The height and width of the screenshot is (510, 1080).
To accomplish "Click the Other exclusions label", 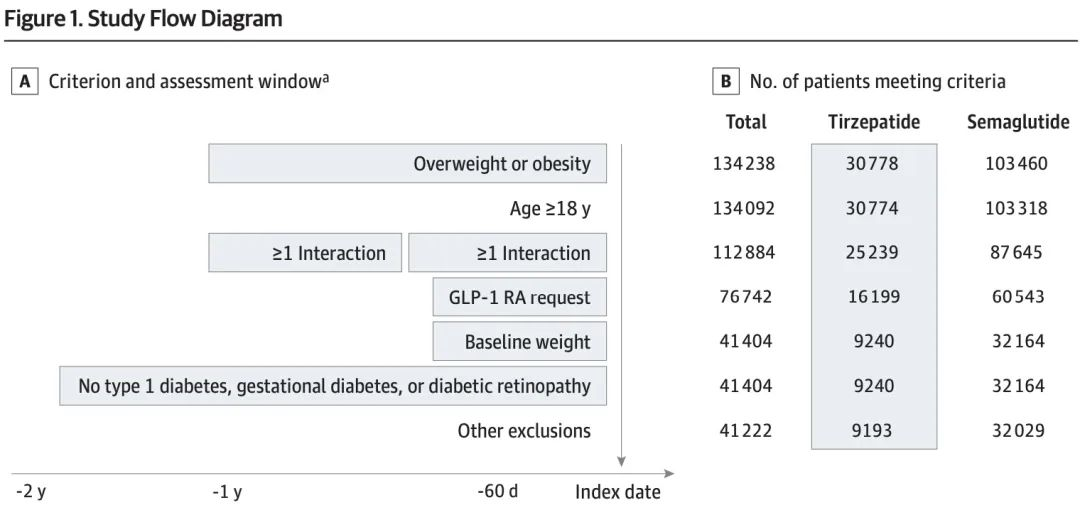I will coord(524,431).
